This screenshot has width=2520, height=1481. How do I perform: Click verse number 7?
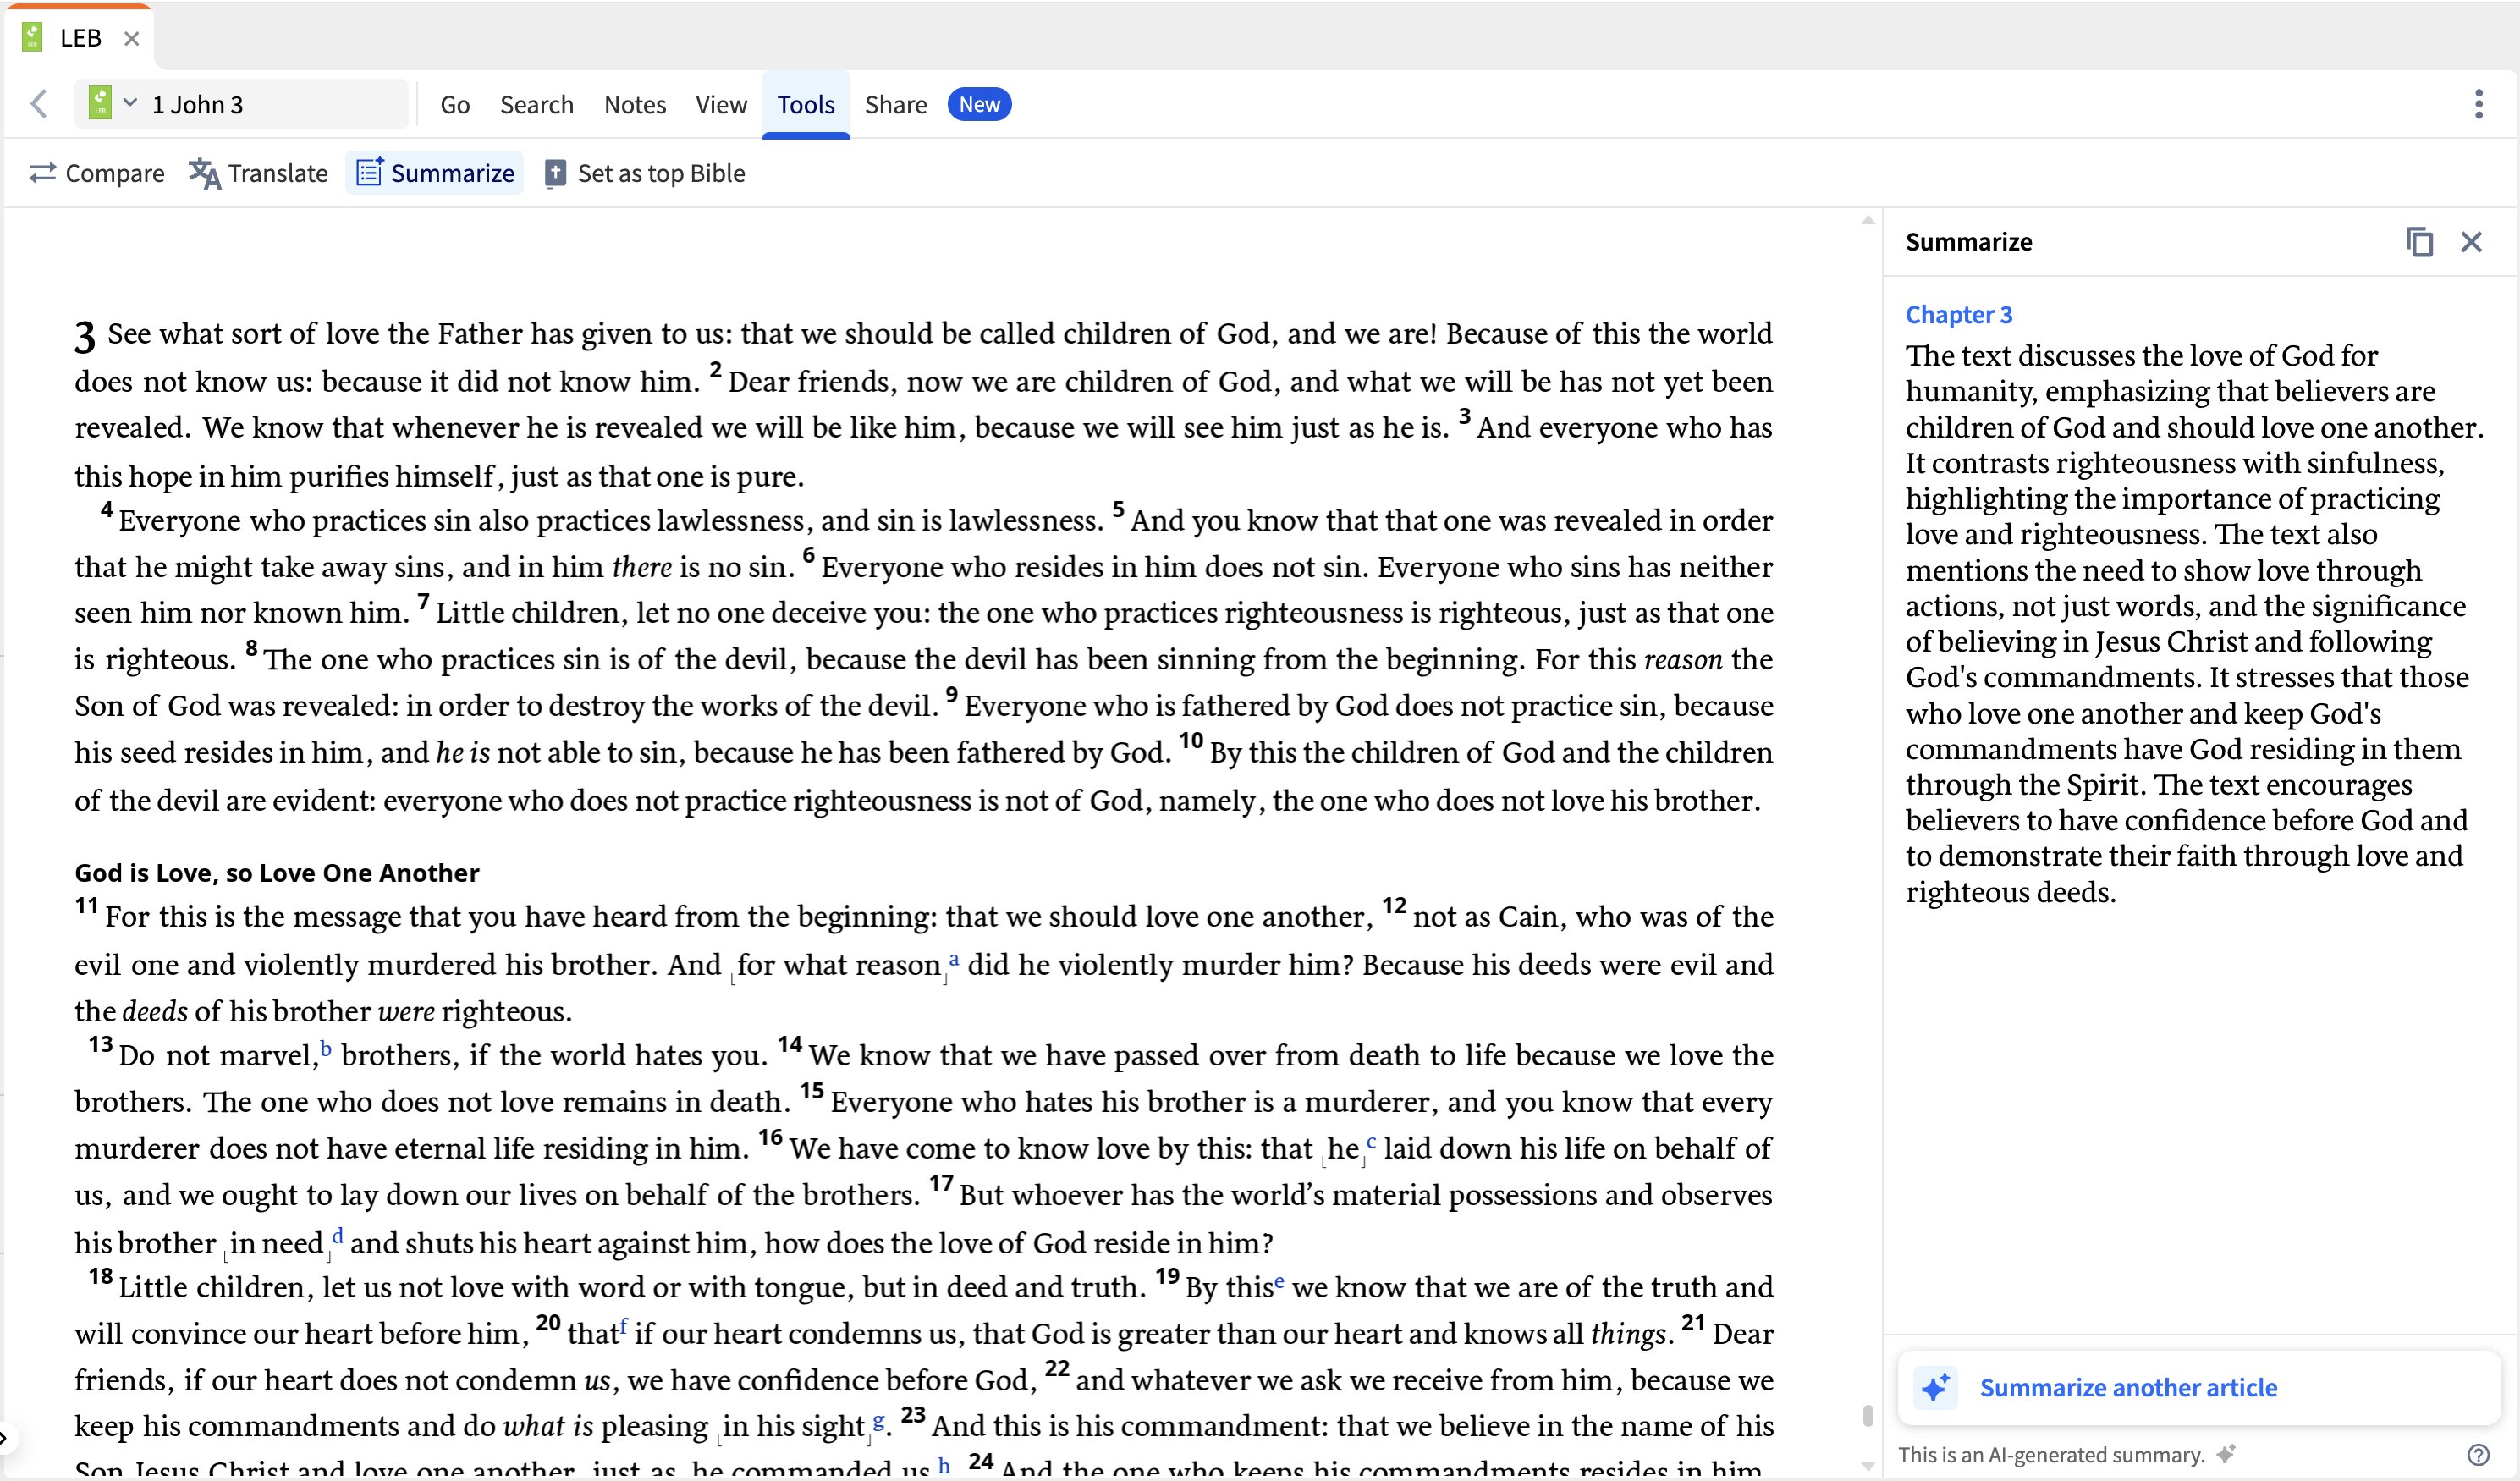point(424,602)
